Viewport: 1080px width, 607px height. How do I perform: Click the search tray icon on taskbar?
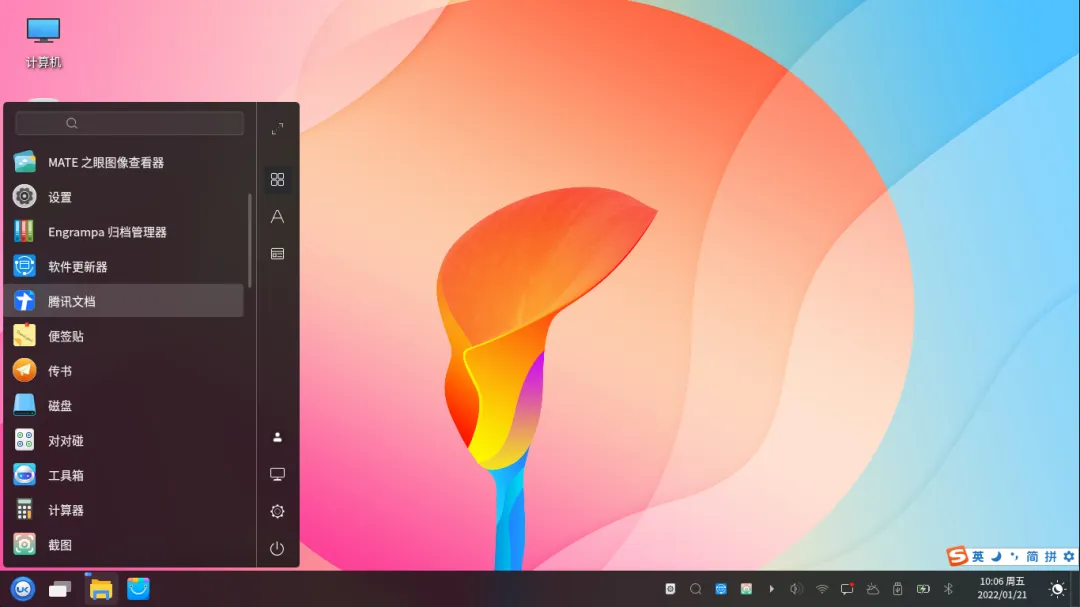696,589
